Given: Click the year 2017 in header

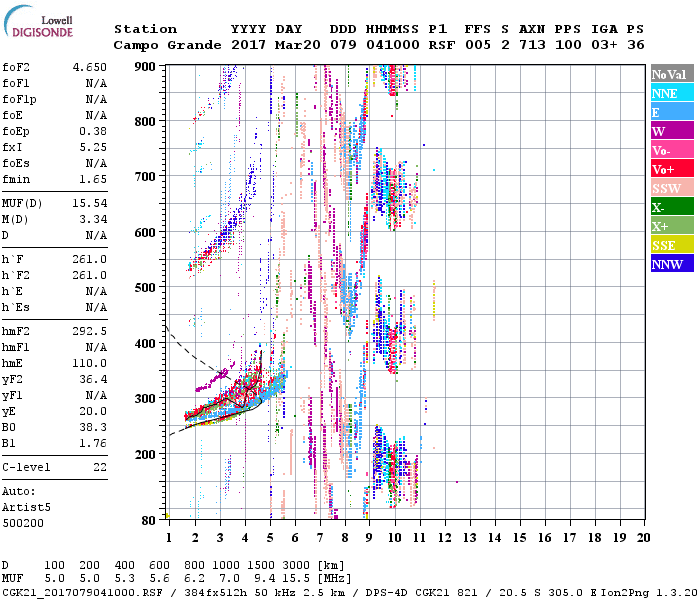Looking at the screenshot, I should pos(248,45).
